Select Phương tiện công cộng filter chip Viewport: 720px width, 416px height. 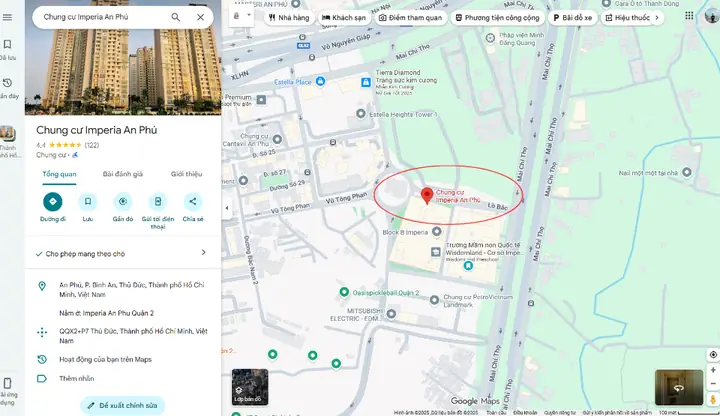point(497,17)
